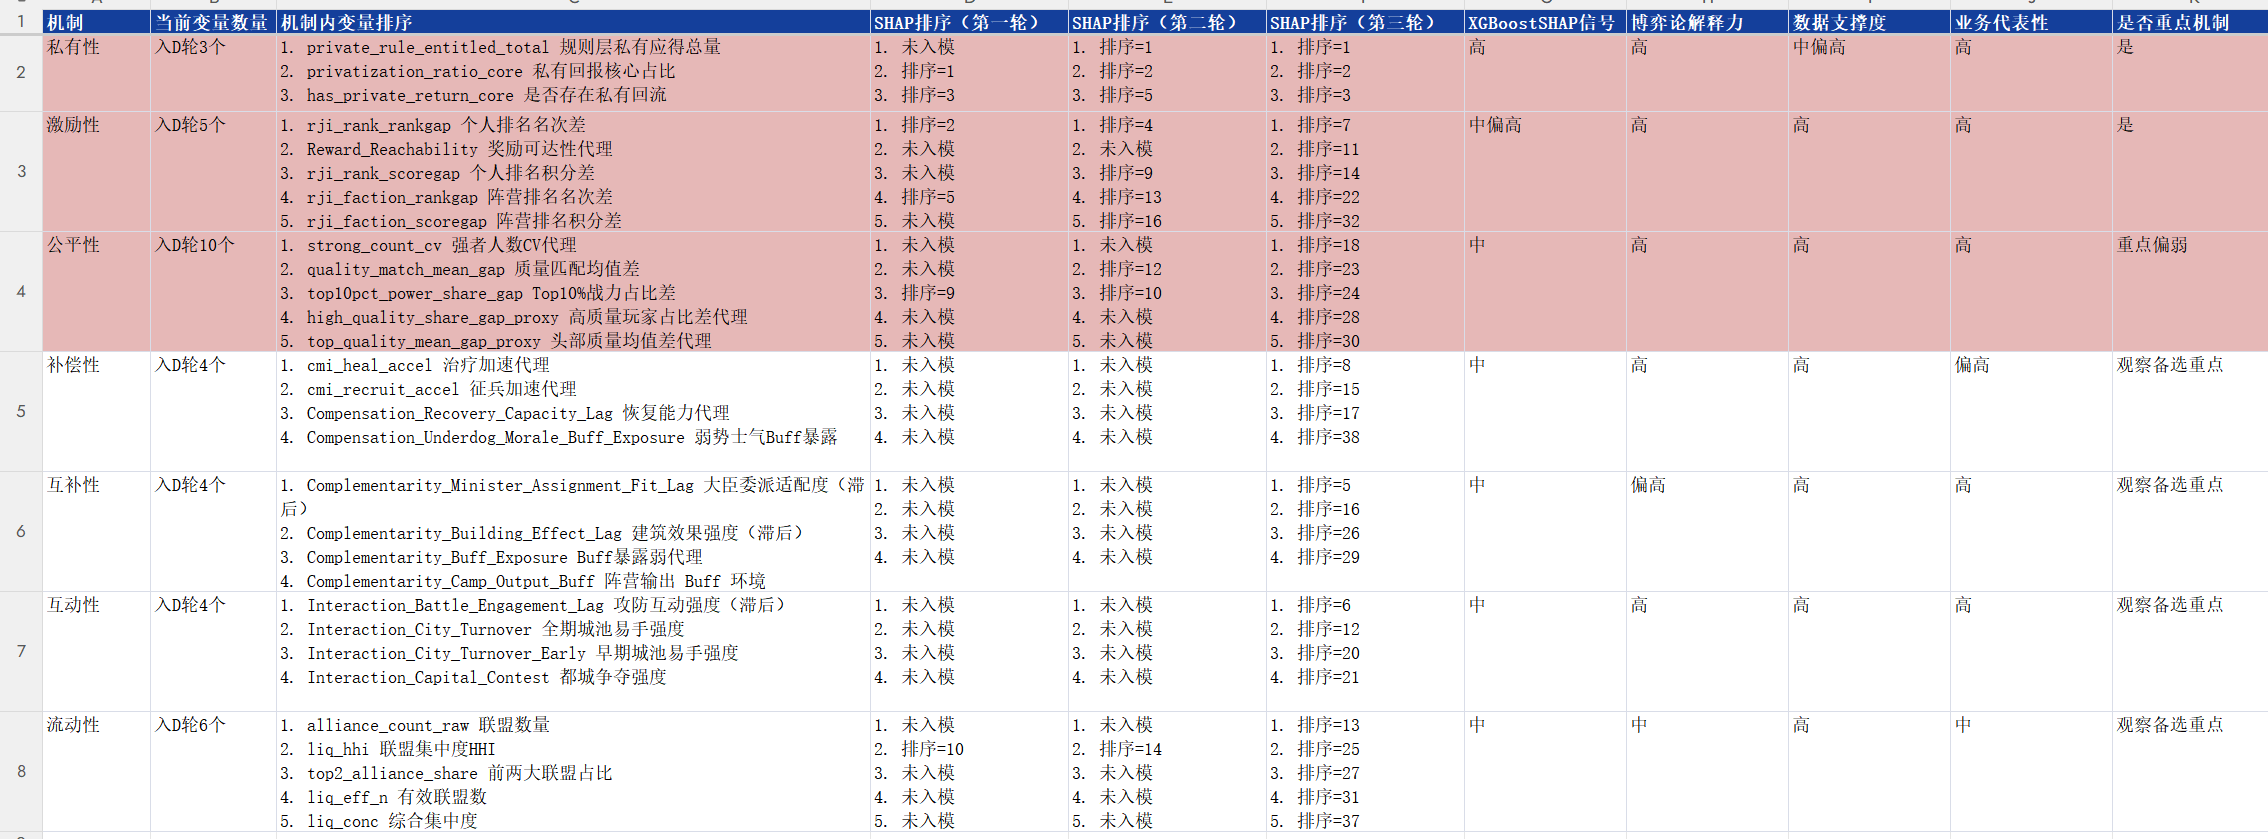Screen dimensions: 2268x839
Task: Click the 偏高 博弈论解释力 cell in 互补性 row
Action: point(1707,531)
